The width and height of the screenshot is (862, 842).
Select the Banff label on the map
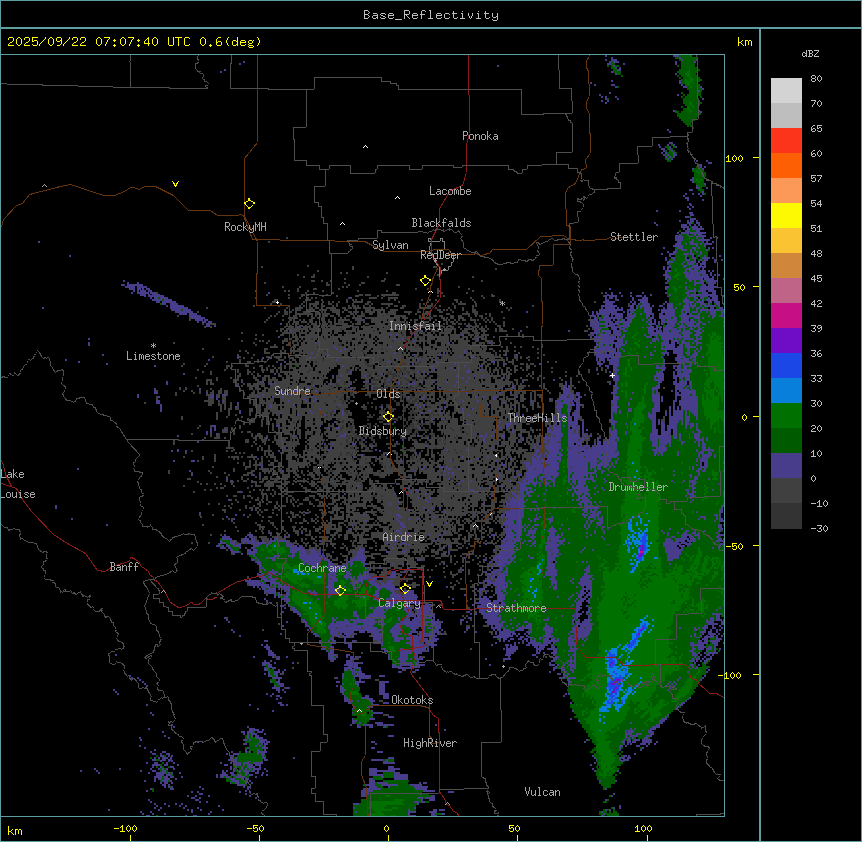pos(124,567)
